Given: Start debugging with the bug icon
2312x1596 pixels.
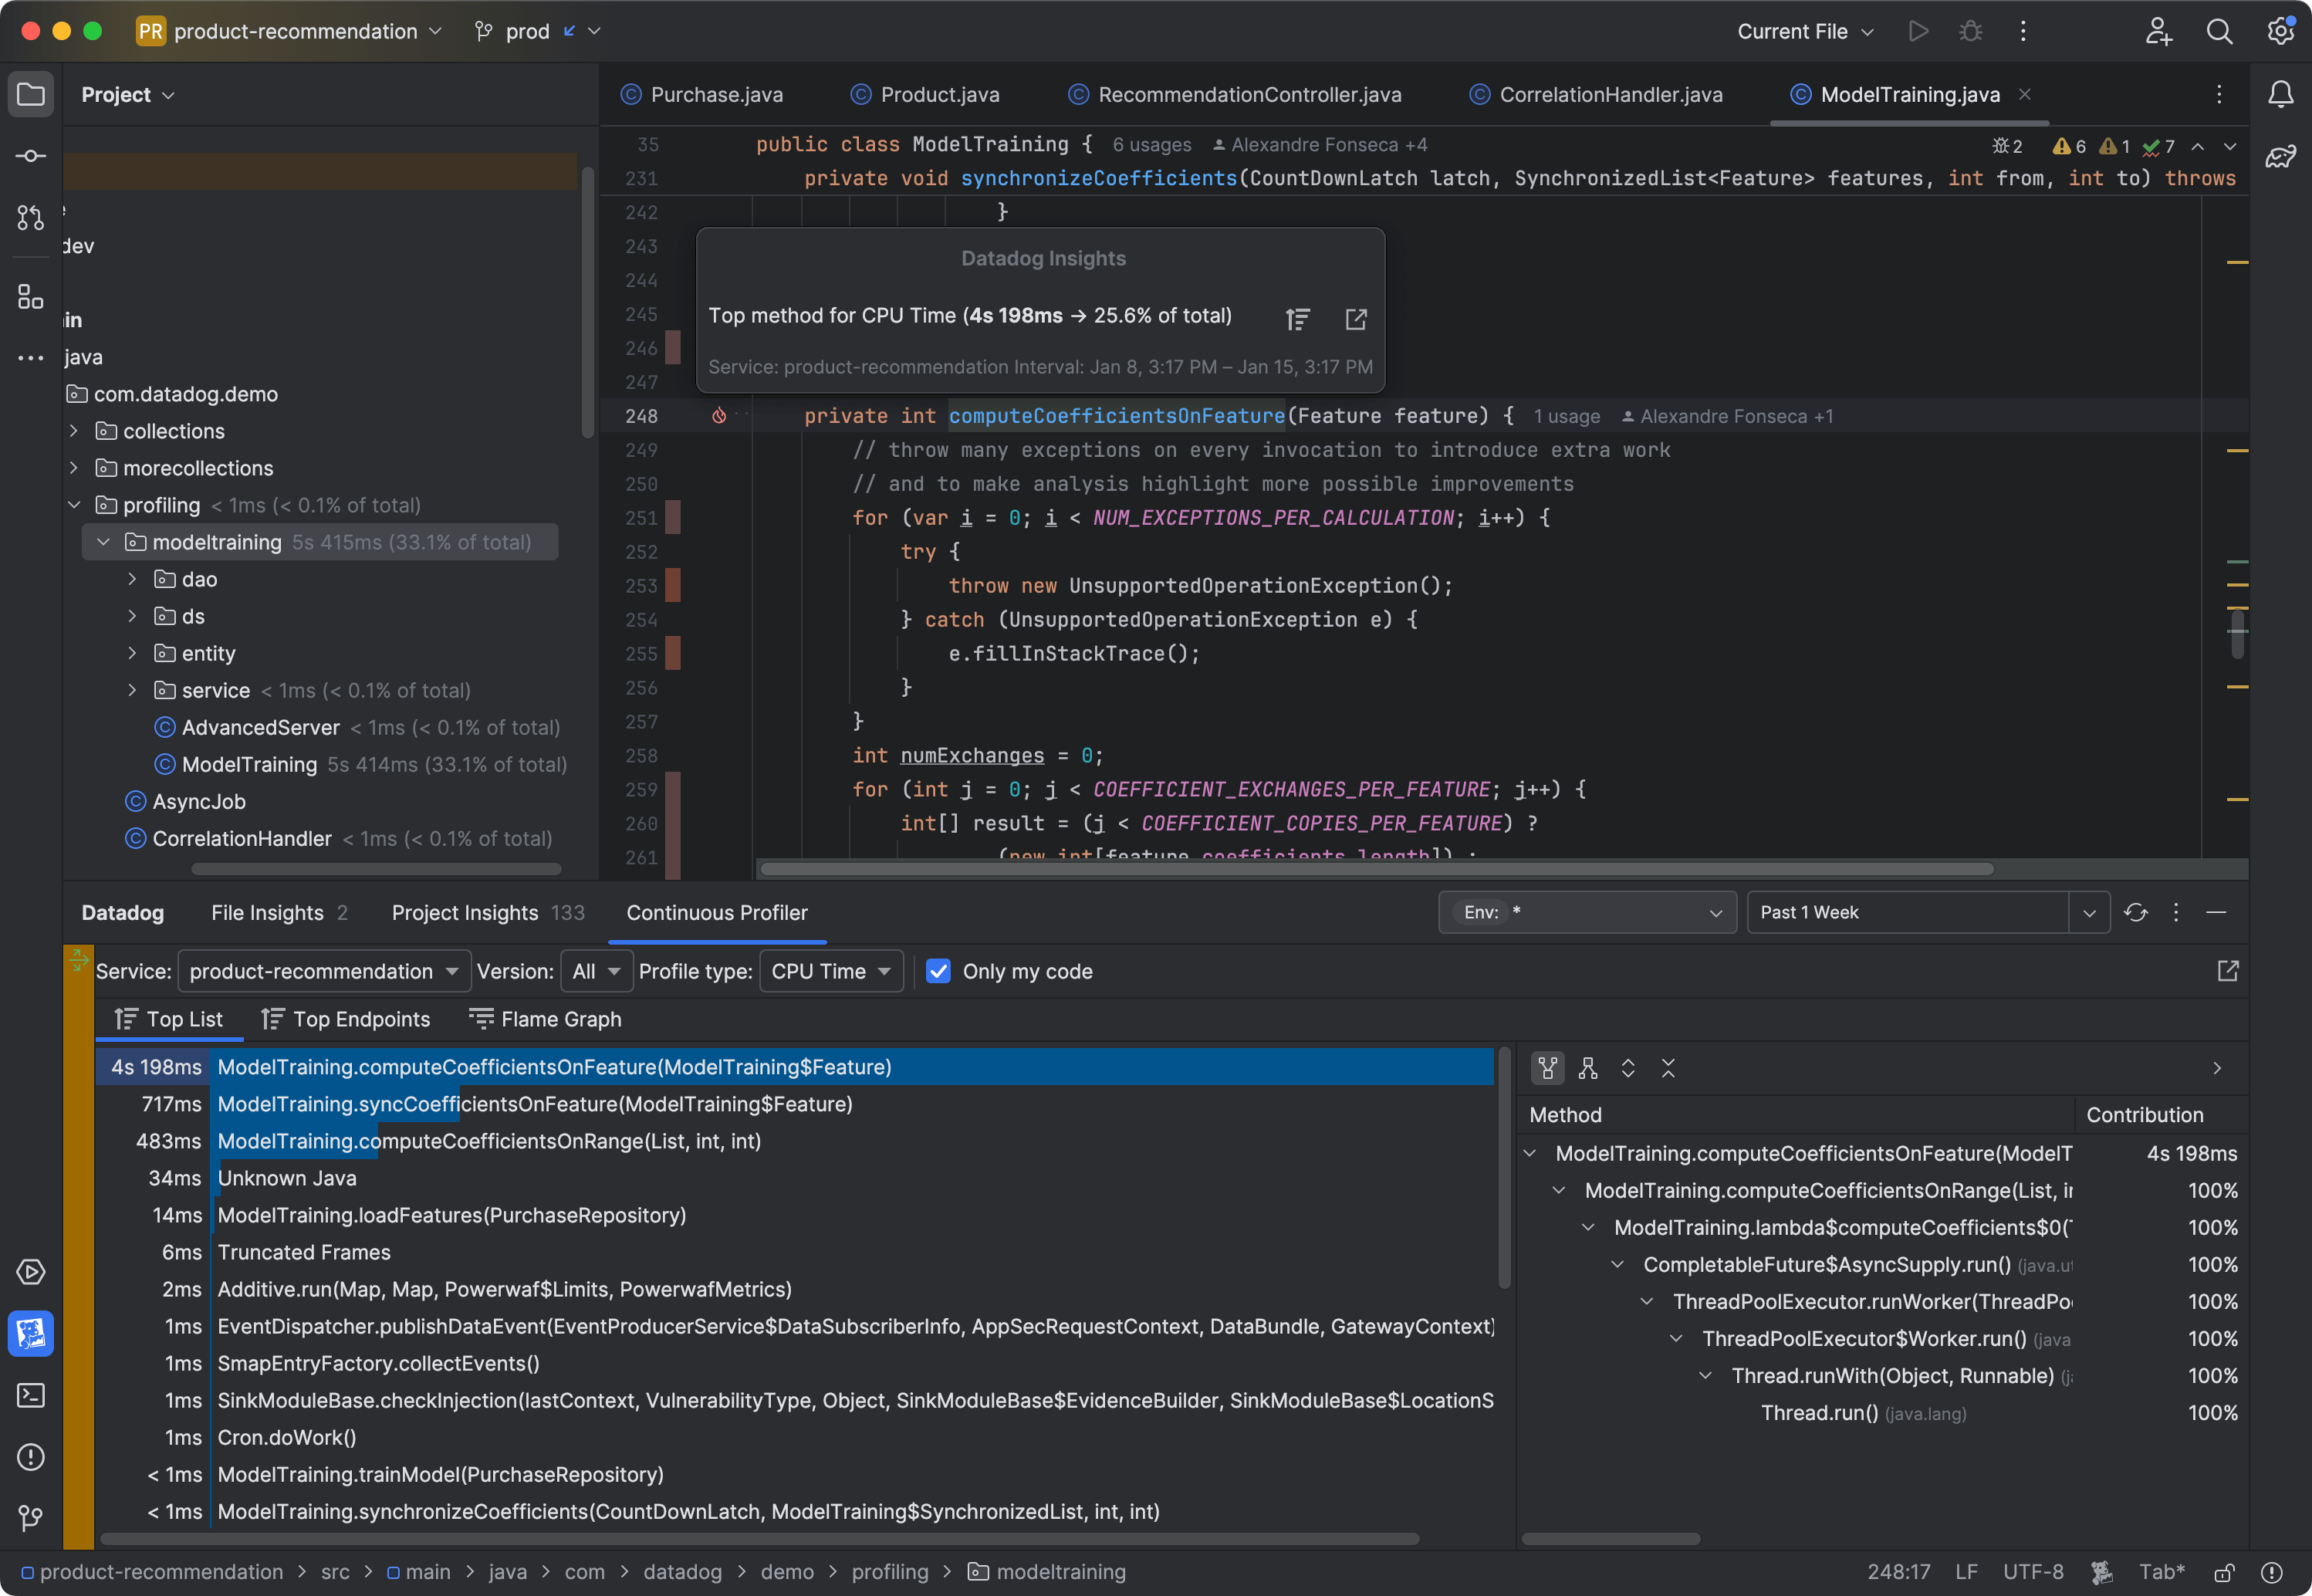Looking at the screenshot, I should (x=1969, y=31).
